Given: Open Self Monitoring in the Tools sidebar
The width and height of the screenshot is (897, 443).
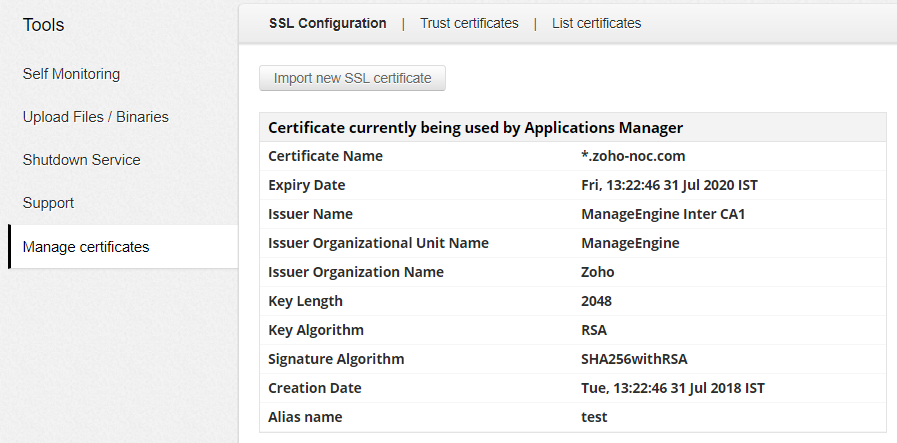Looking at the screenshot, I should (71, 74).
